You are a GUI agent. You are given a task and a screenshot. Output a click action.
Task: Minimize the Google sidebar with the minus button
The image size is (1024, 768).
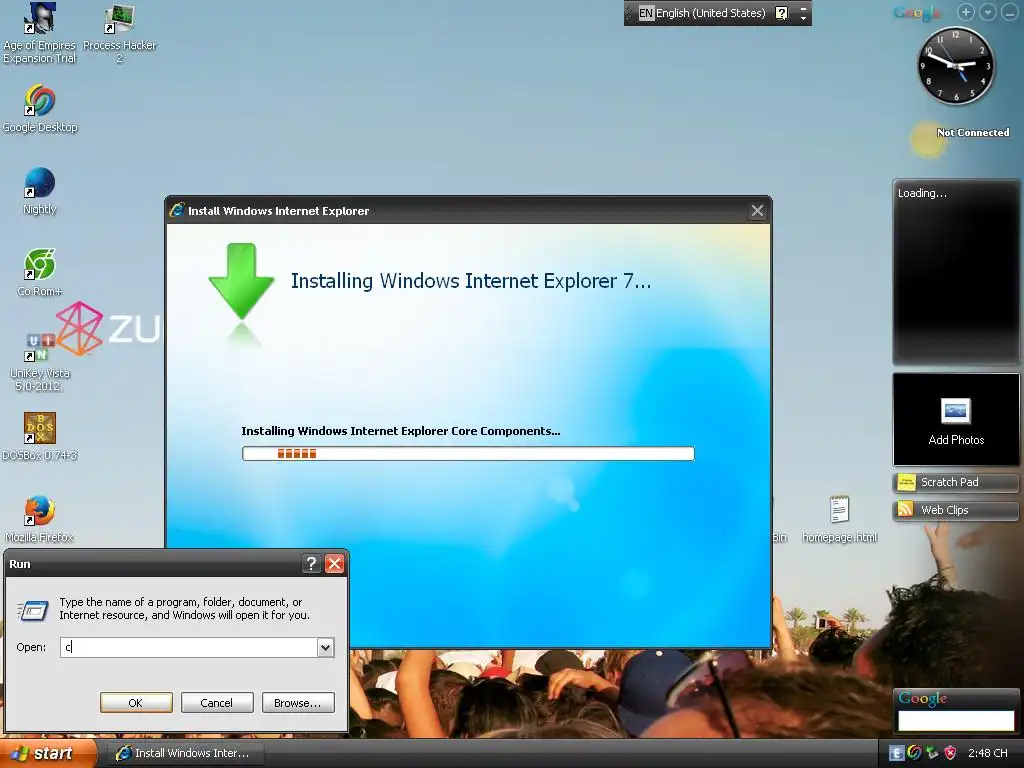point(1010,12)
